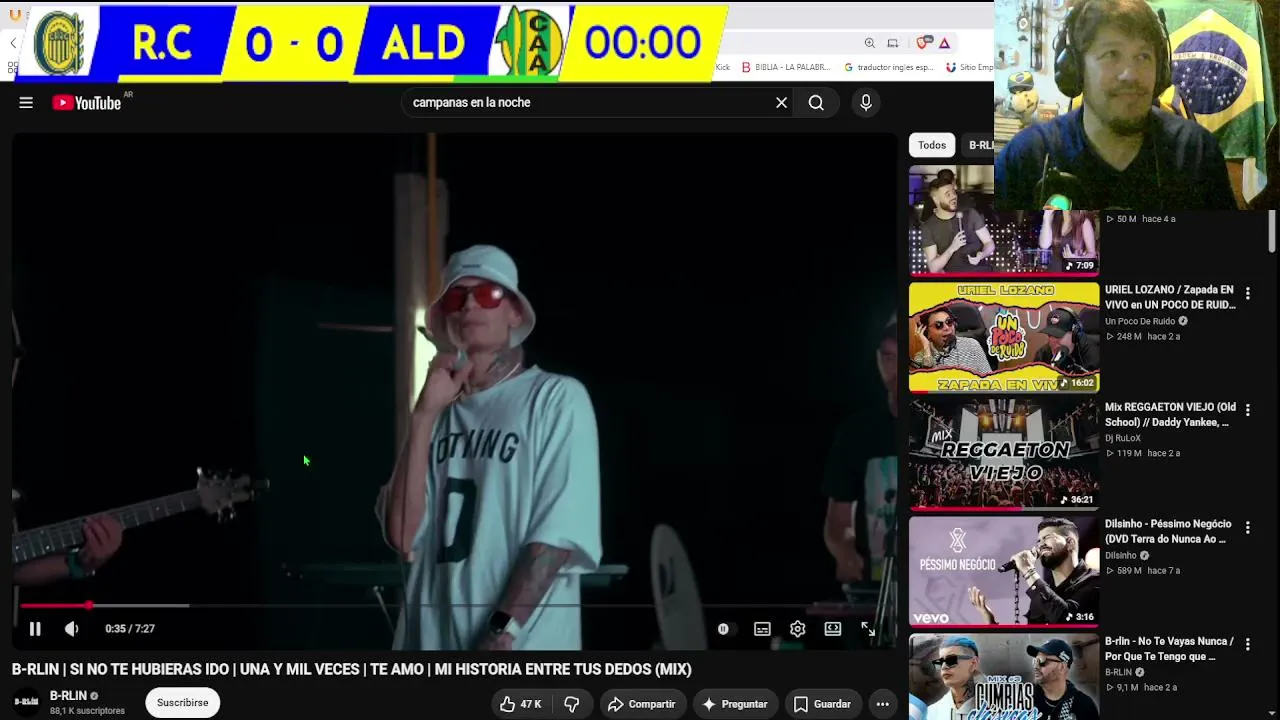Viewport: 1280px width, 720px height.
Task: Subscribe with the Suscribirse button
Action: pyautogui.click(x=182, y=703)
